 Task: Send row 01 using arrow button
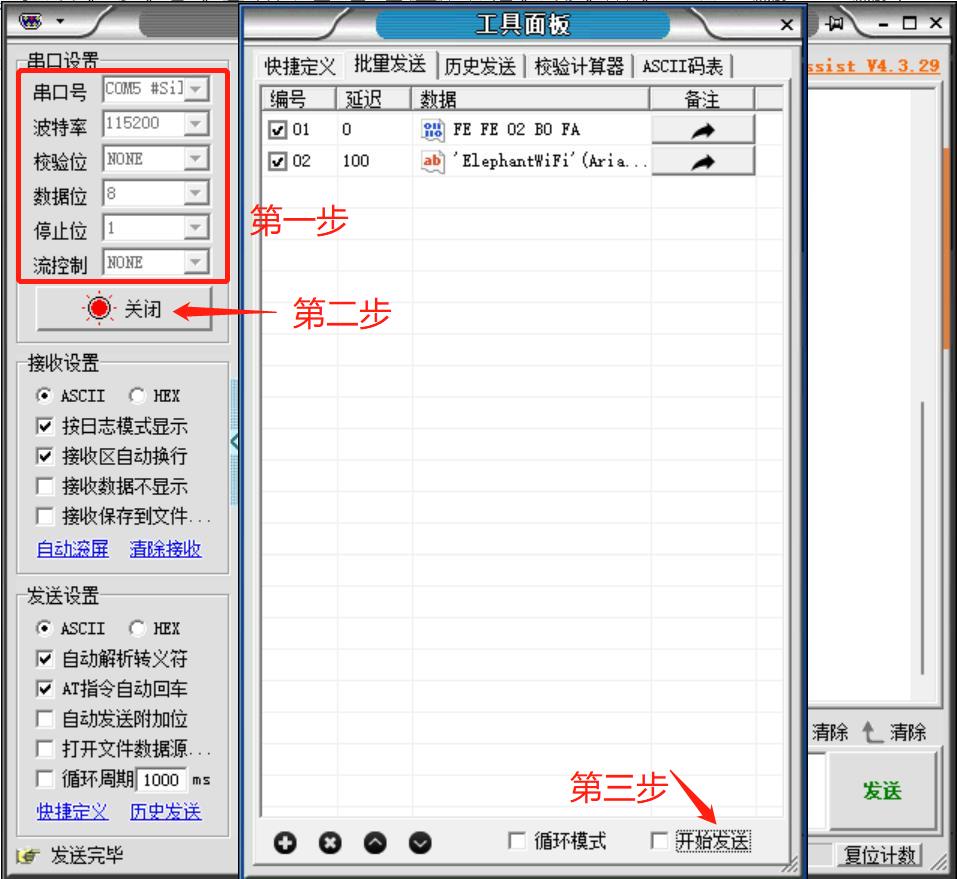coord(703,130)
